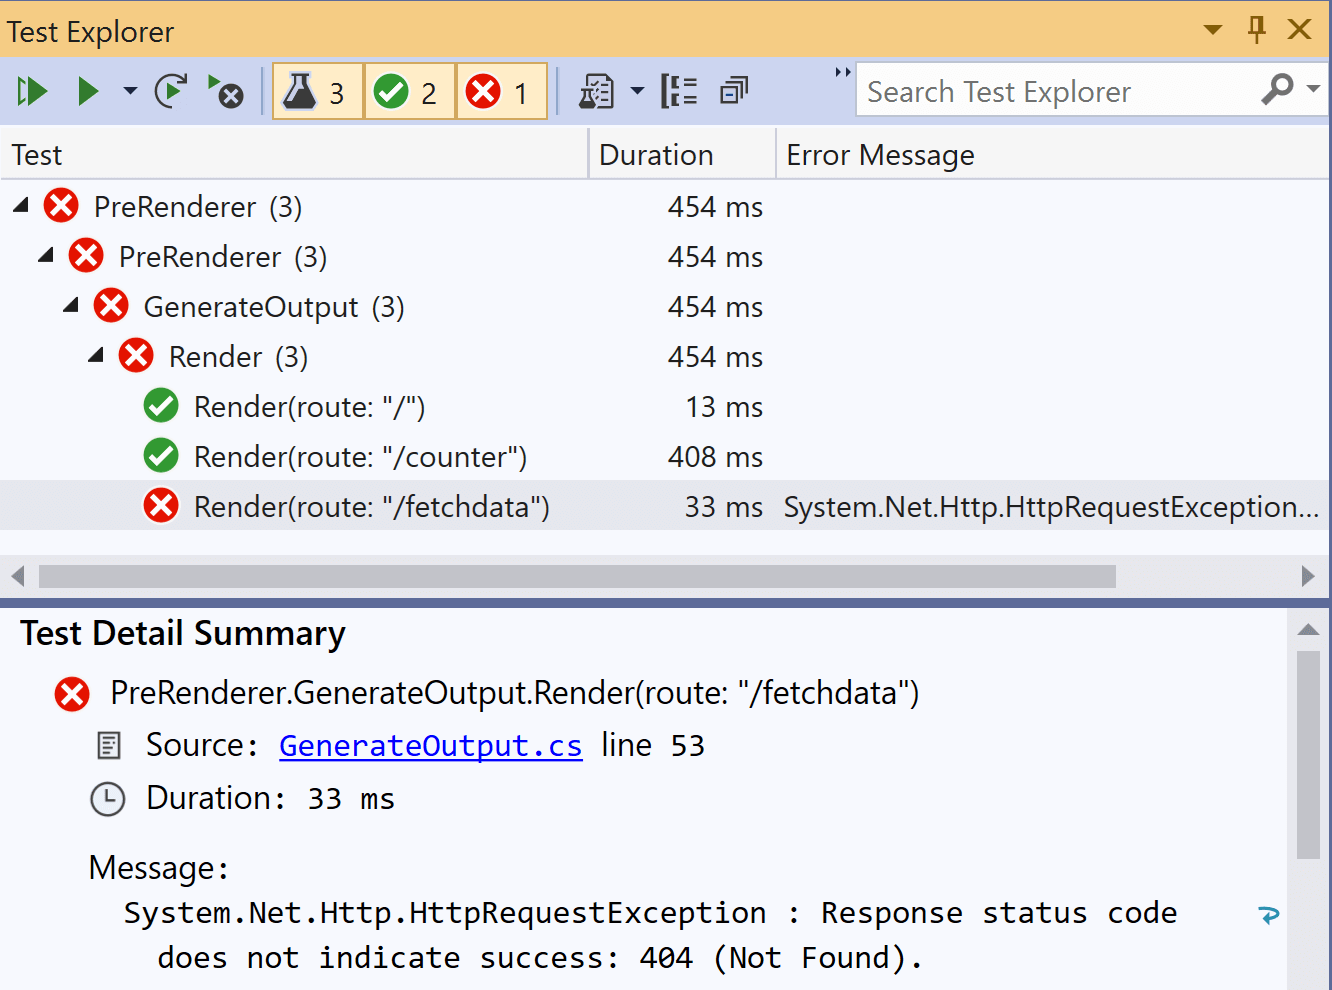Collapse the second-level PreRenderer node

click(46, 256)
